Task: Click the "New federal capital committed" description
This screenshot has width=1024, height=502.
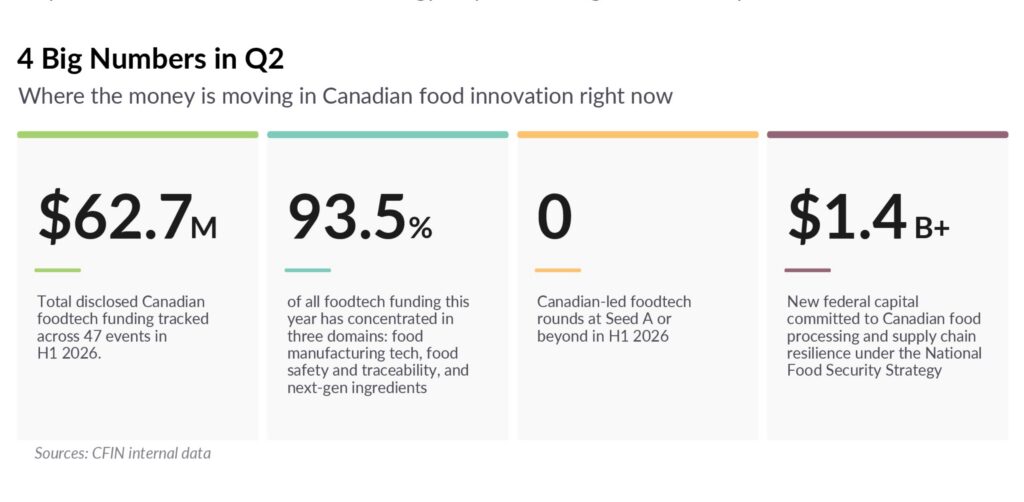Action: click(x=884, y=336)
